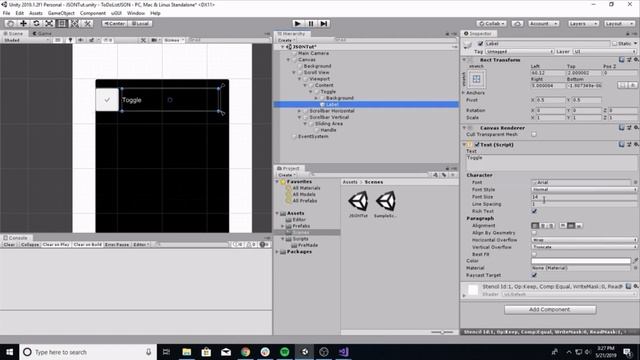Open the Account dropdown
Viewport: 640px width, 360px height.
pyautogui.click(x=543, y=24)
